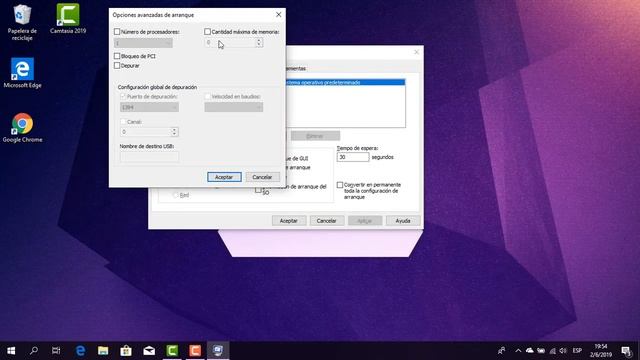Image resolution: width=640 pixels, height=360 pixels.
Task: Click the greyed Eliminar button
Action: [315, 136]
